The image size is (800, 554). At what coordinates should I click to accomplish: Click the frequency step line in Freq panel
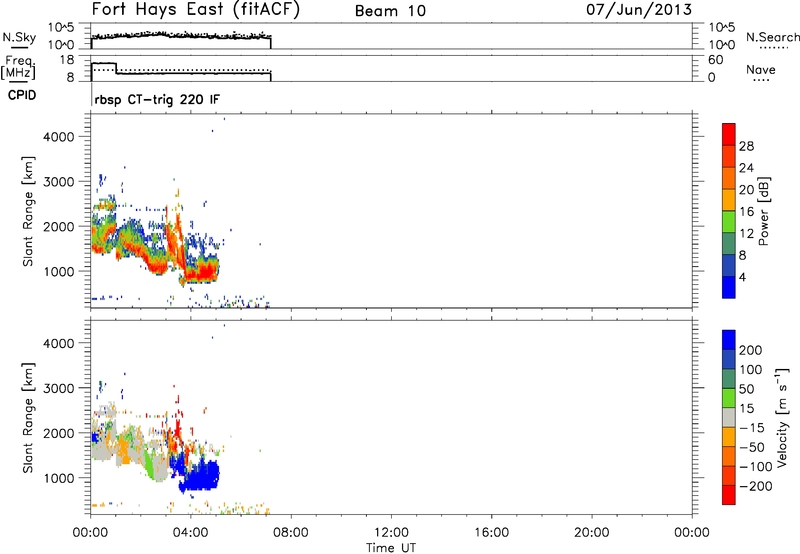[x=181, y=73]
